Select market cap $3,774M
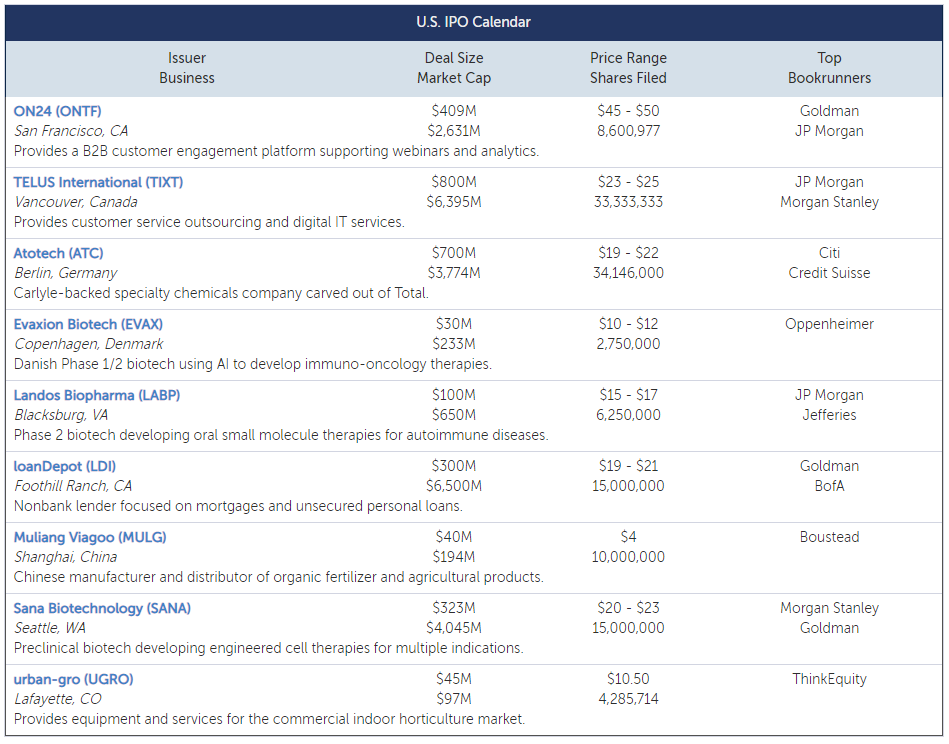 coord(454,273)
